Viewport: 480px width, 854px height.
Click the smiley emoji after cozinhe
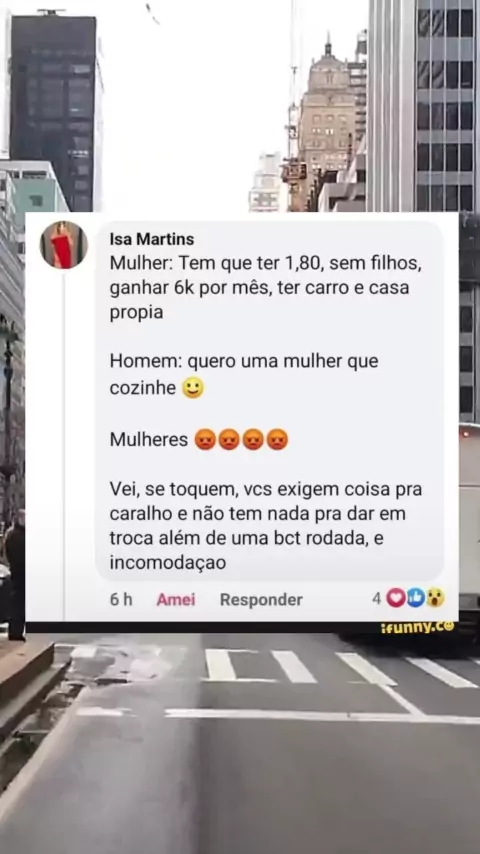[x=193, y=388]
